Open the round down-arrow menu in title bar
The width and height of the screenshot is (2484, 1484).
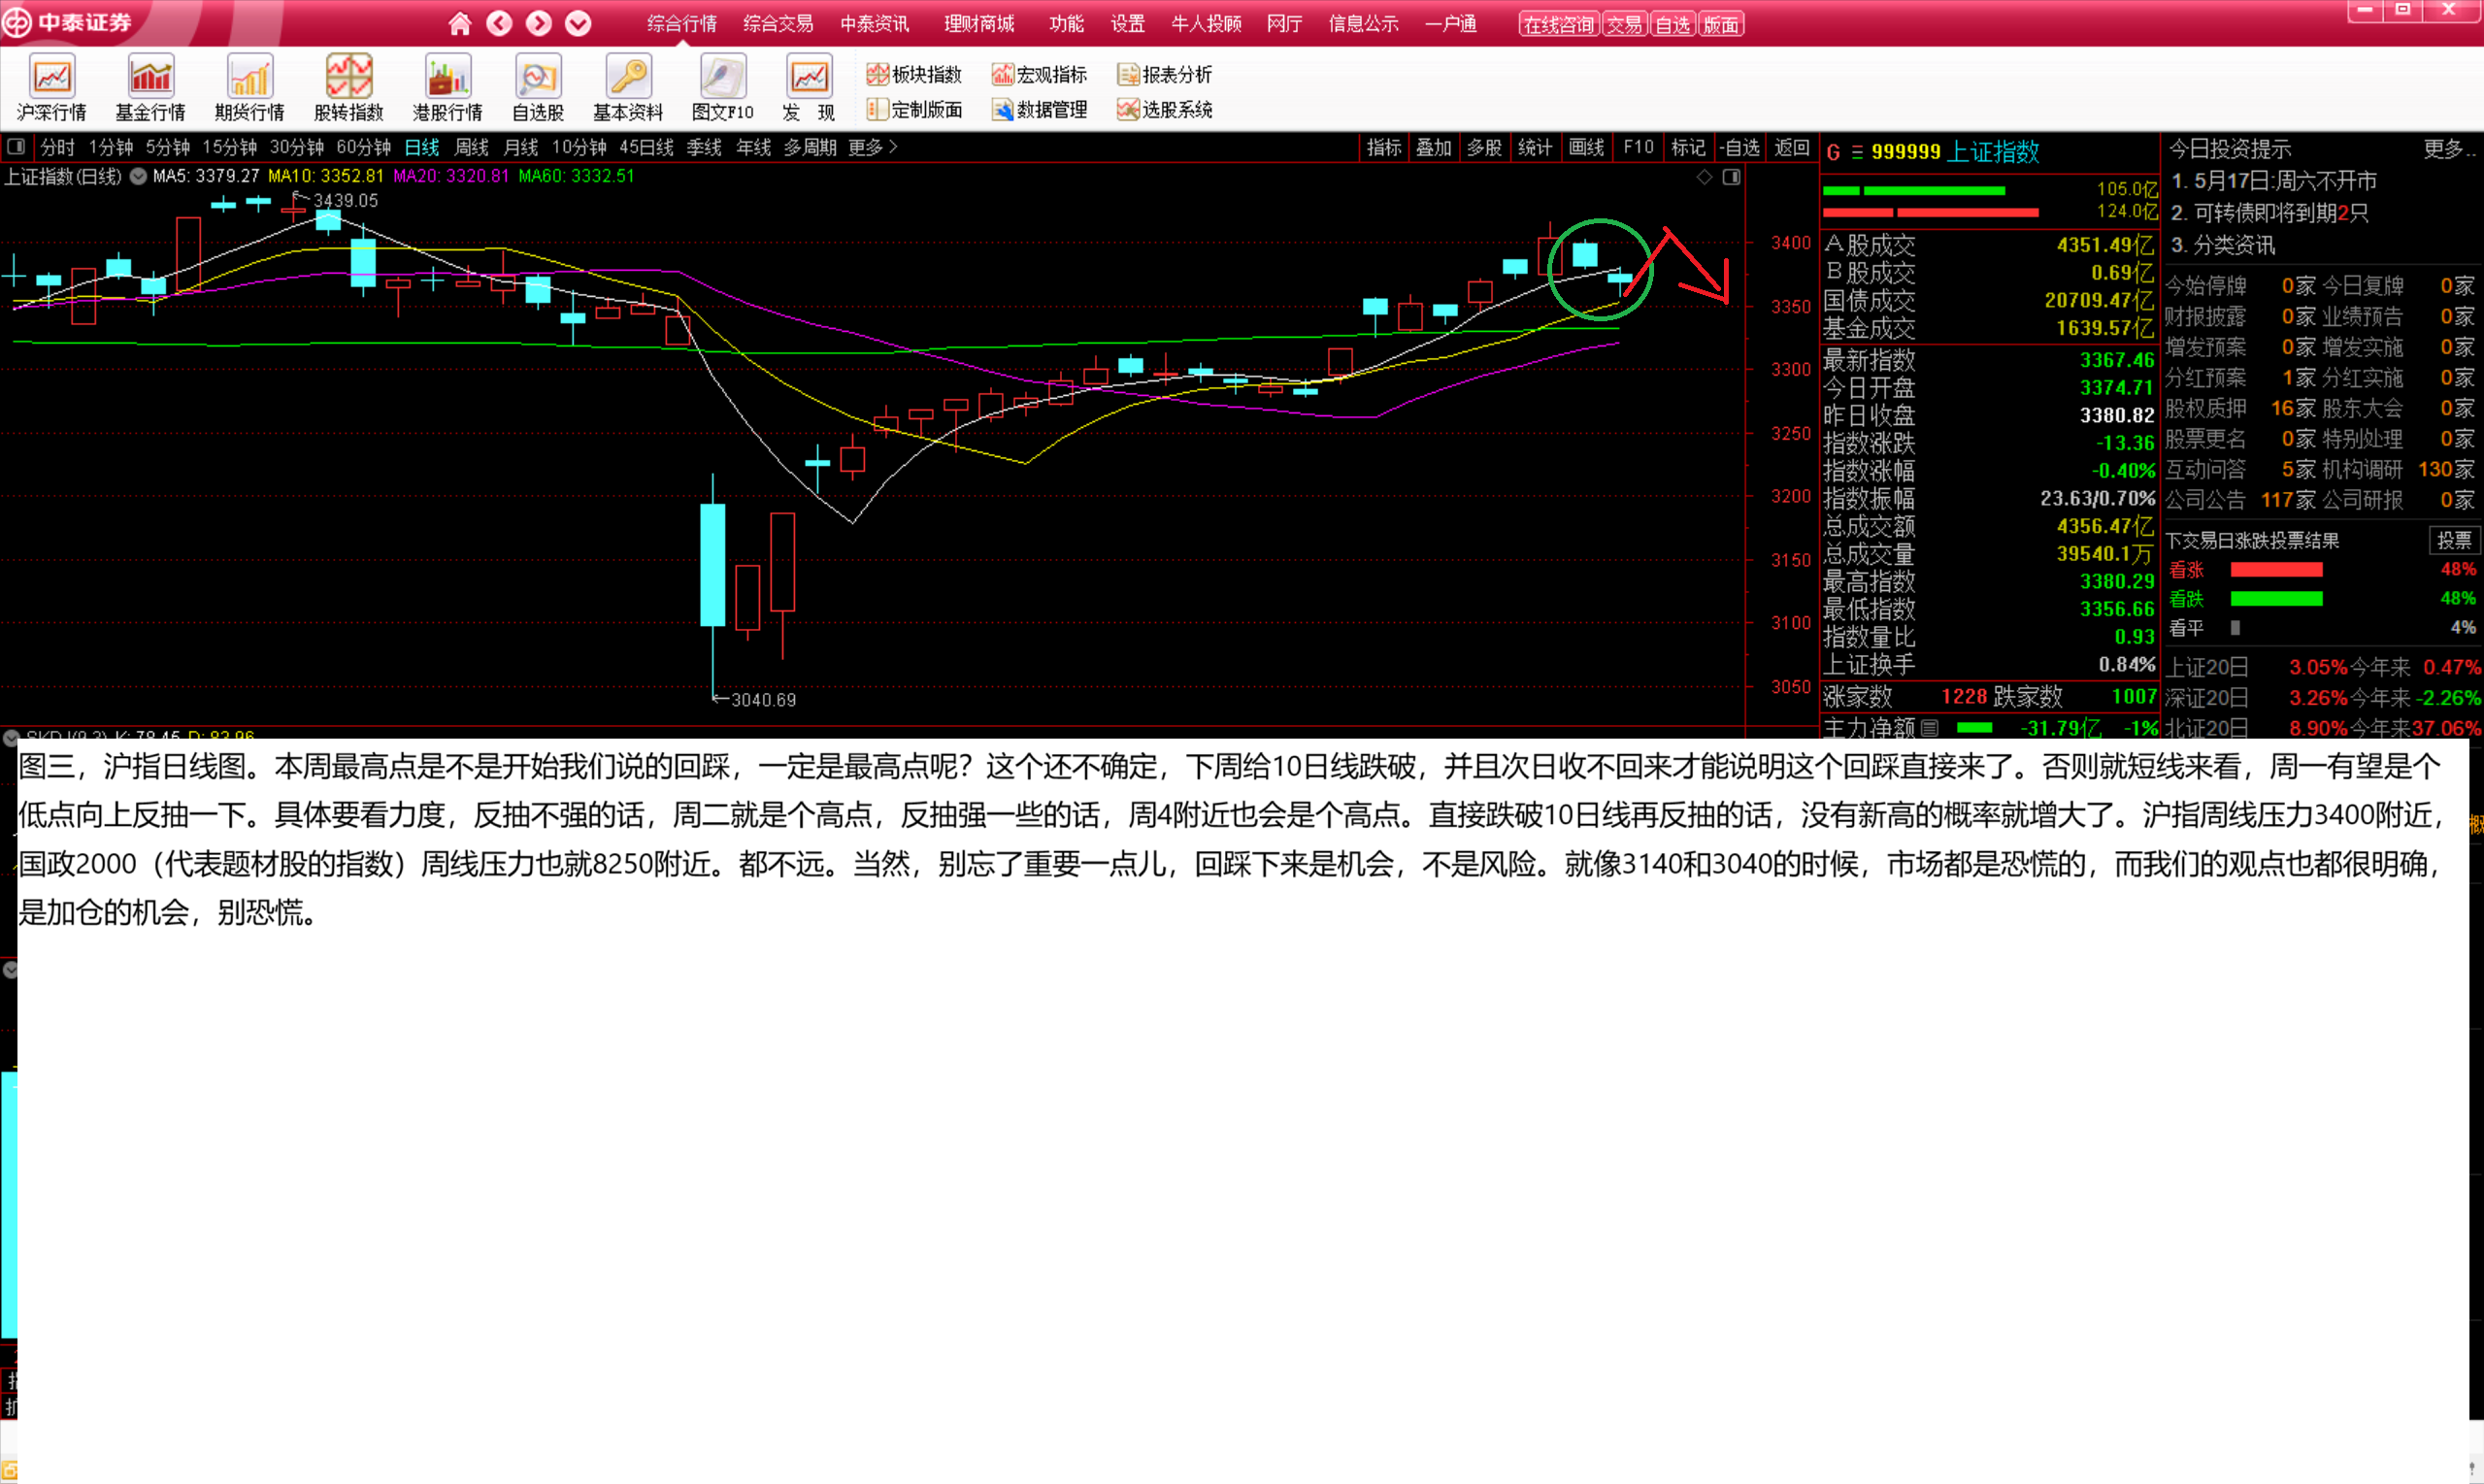(x=578, y=23)
